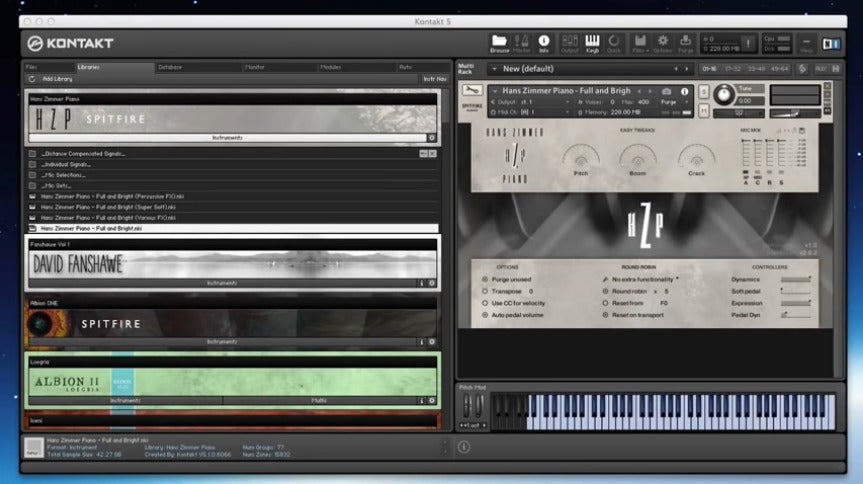Toggle Use CC for velocity option
Screen dimensions: 863x484
486,303
